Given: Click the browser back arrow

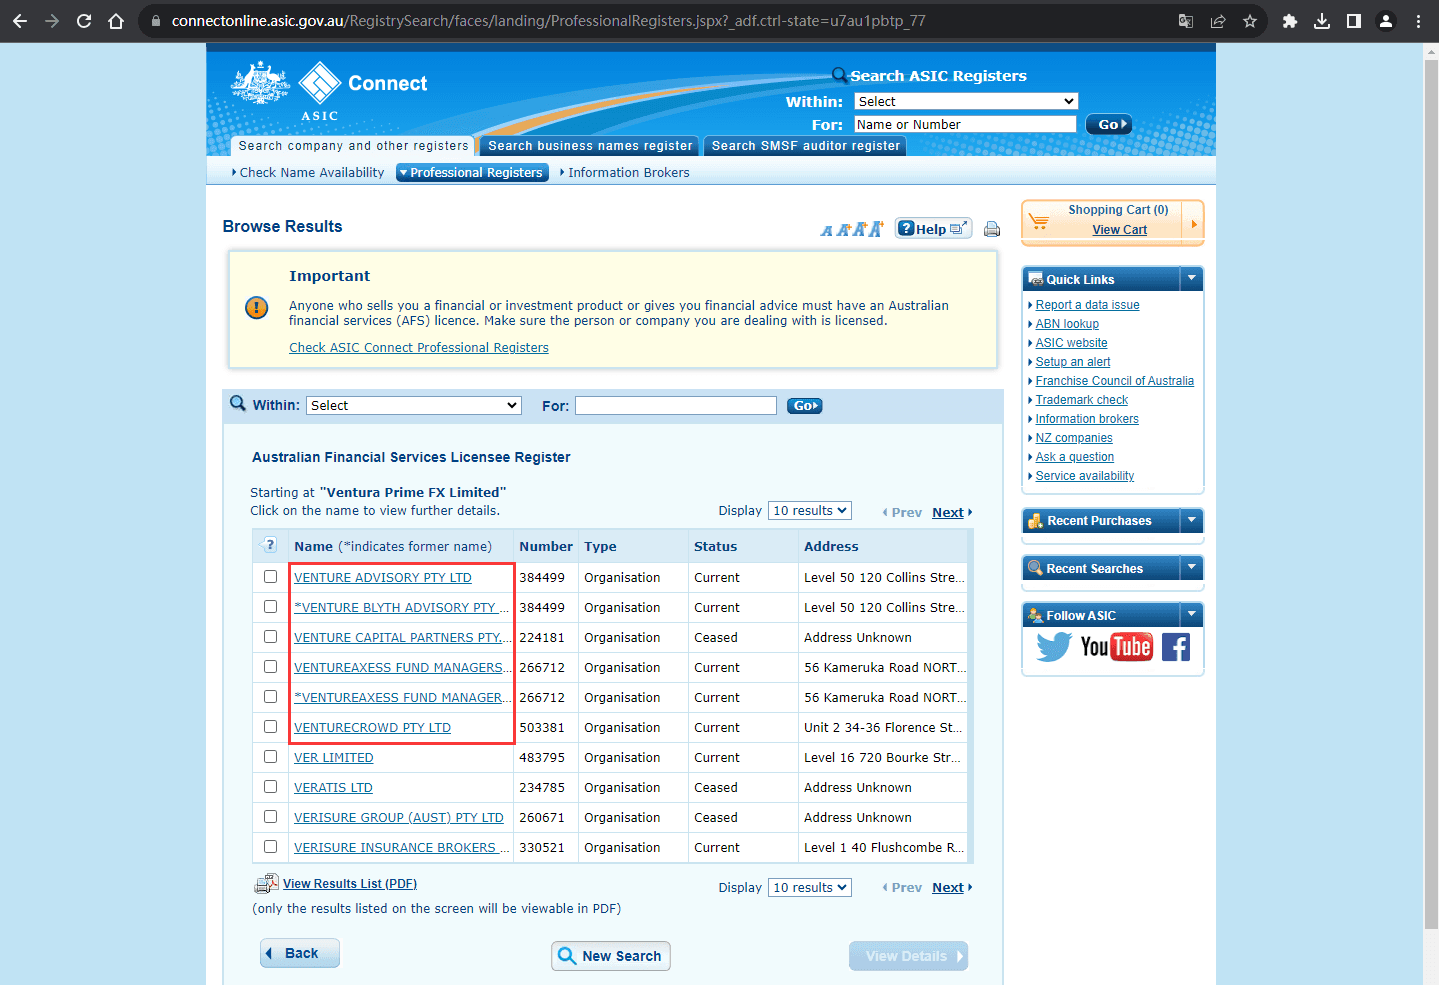Looking at the screenshot, I should coord(20,21).
